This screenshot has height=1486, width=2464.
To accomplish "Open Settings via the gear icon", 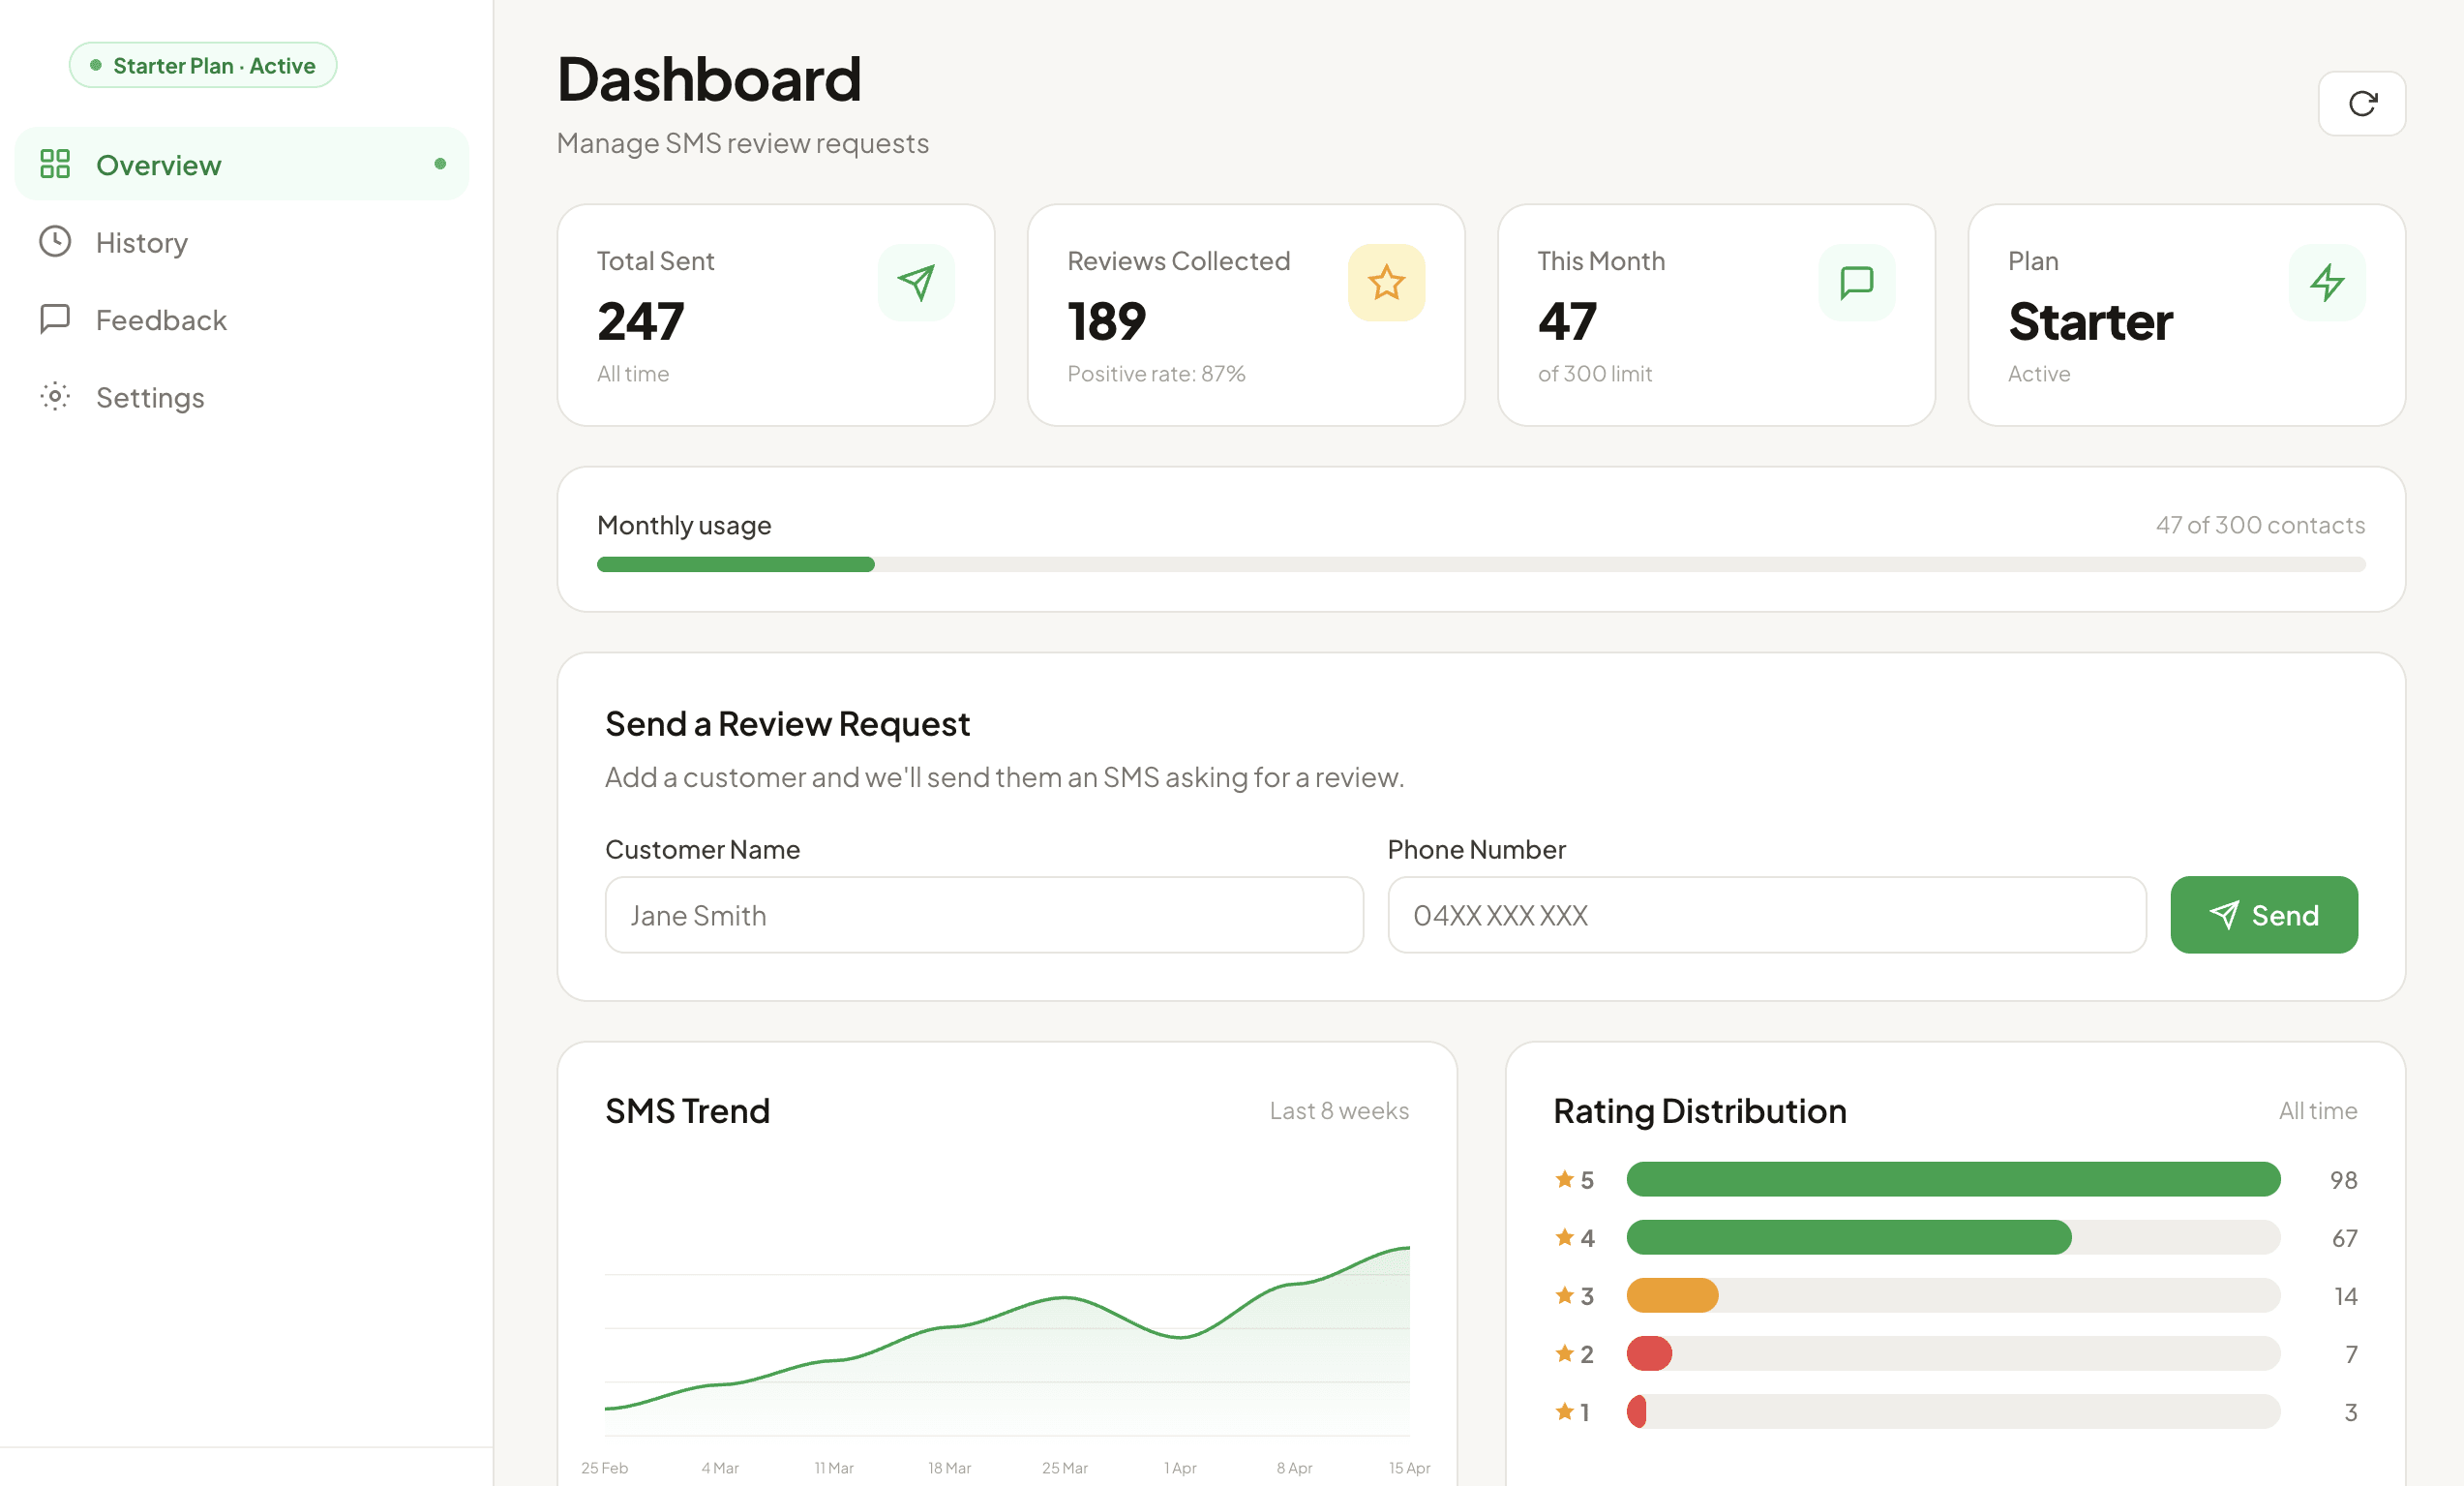I will [55, 397].
